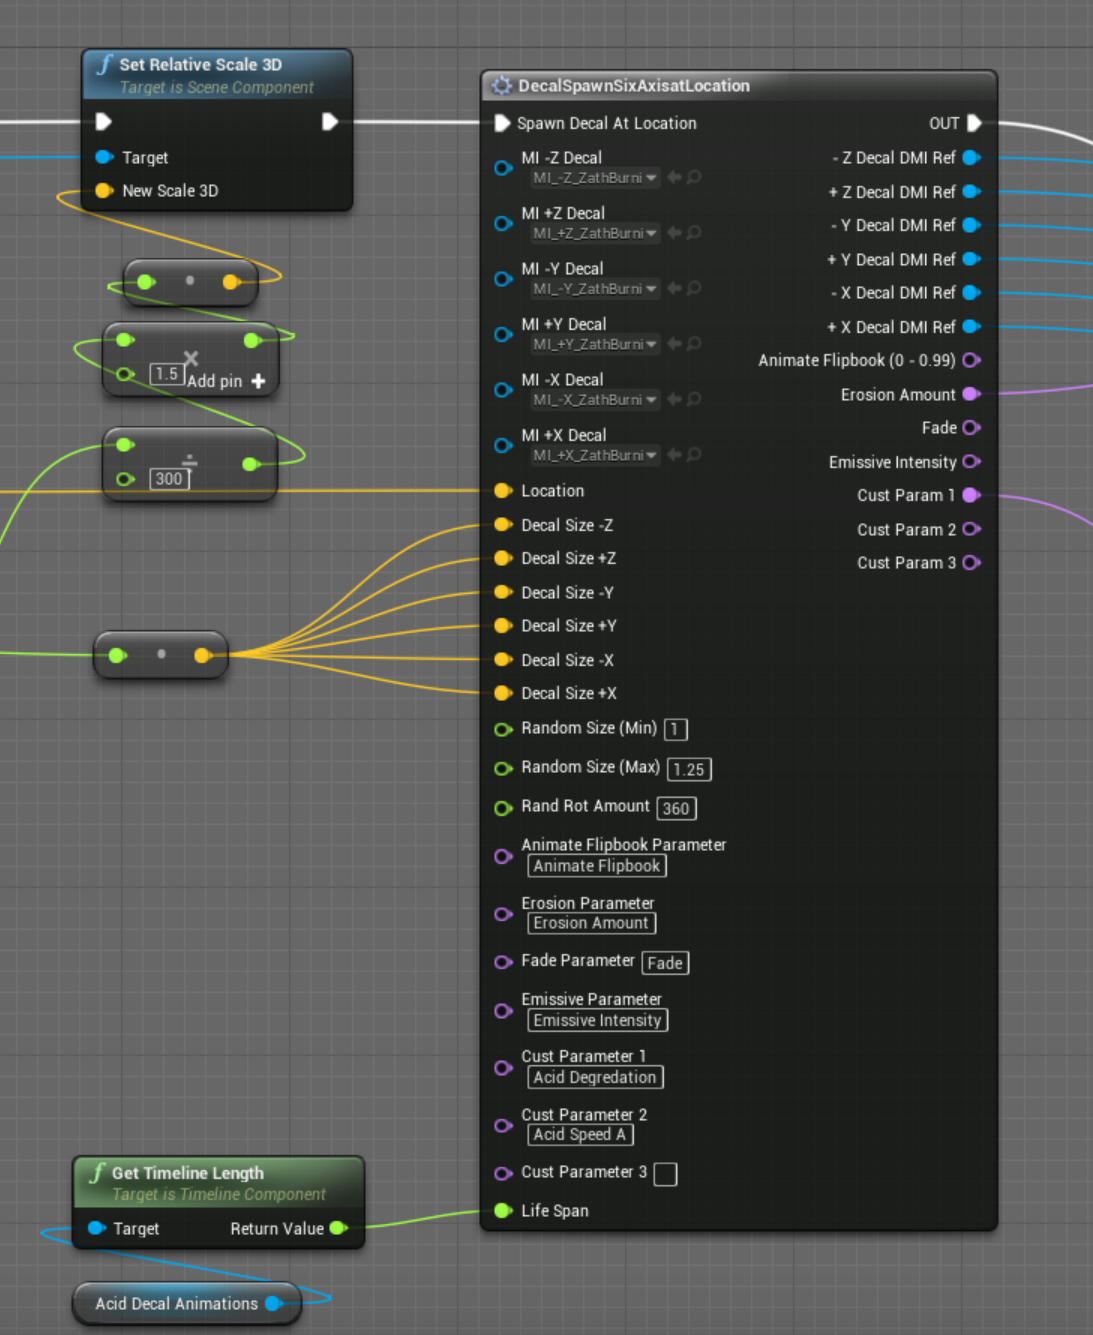Screen dimensions: 1093x1335
Task: Click the New Scale 3D input pin
Action: coord(103,190)
